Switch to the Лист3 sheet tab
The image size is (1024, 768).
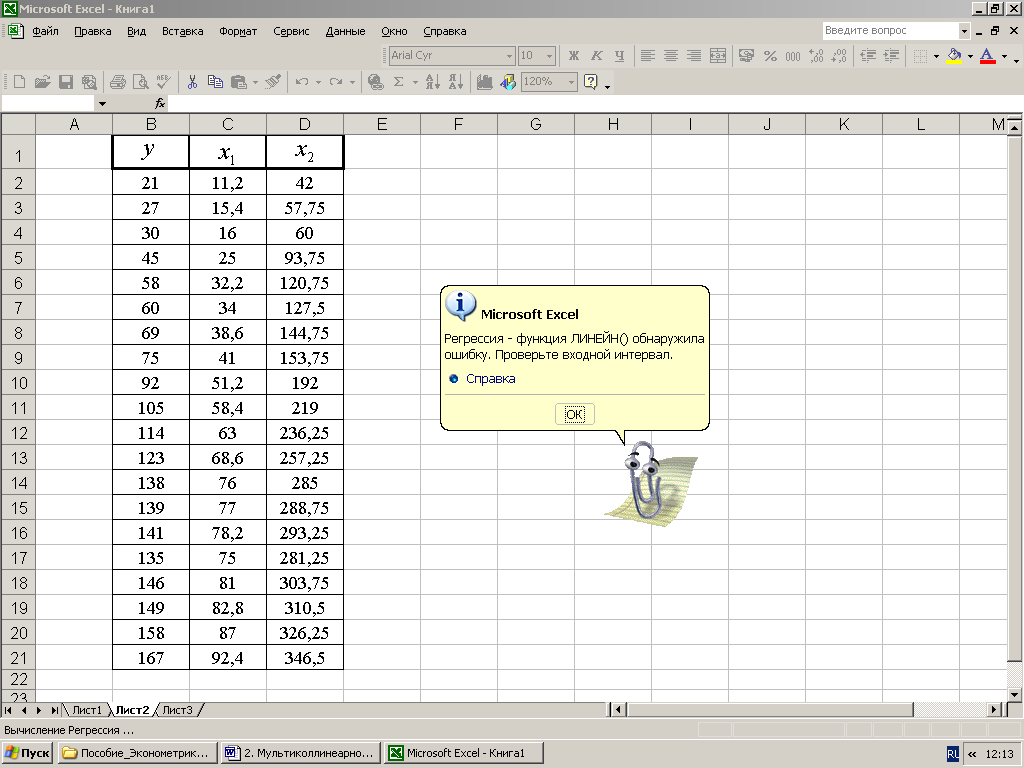178,710
